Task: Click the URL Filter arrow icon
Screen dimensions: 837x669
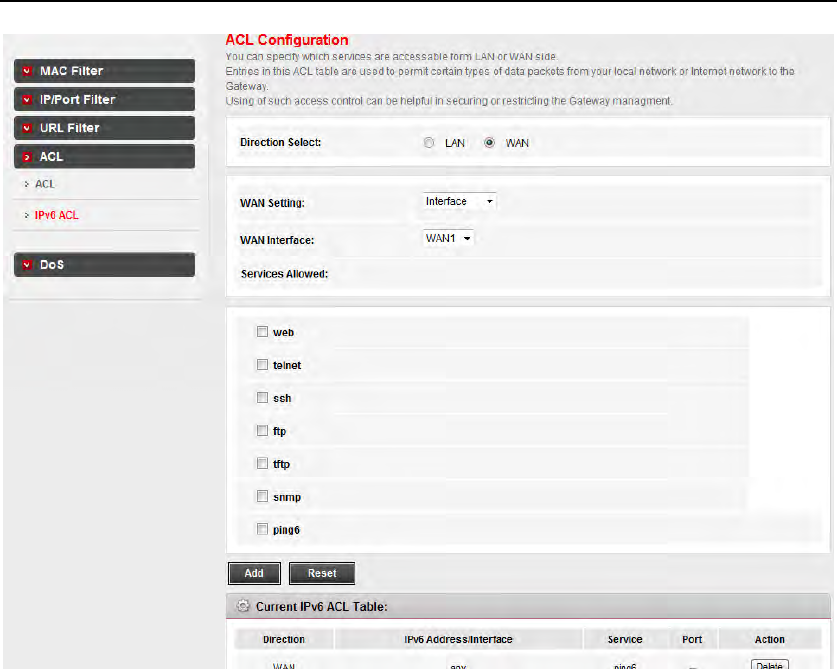Action: (x=27, y=128)
